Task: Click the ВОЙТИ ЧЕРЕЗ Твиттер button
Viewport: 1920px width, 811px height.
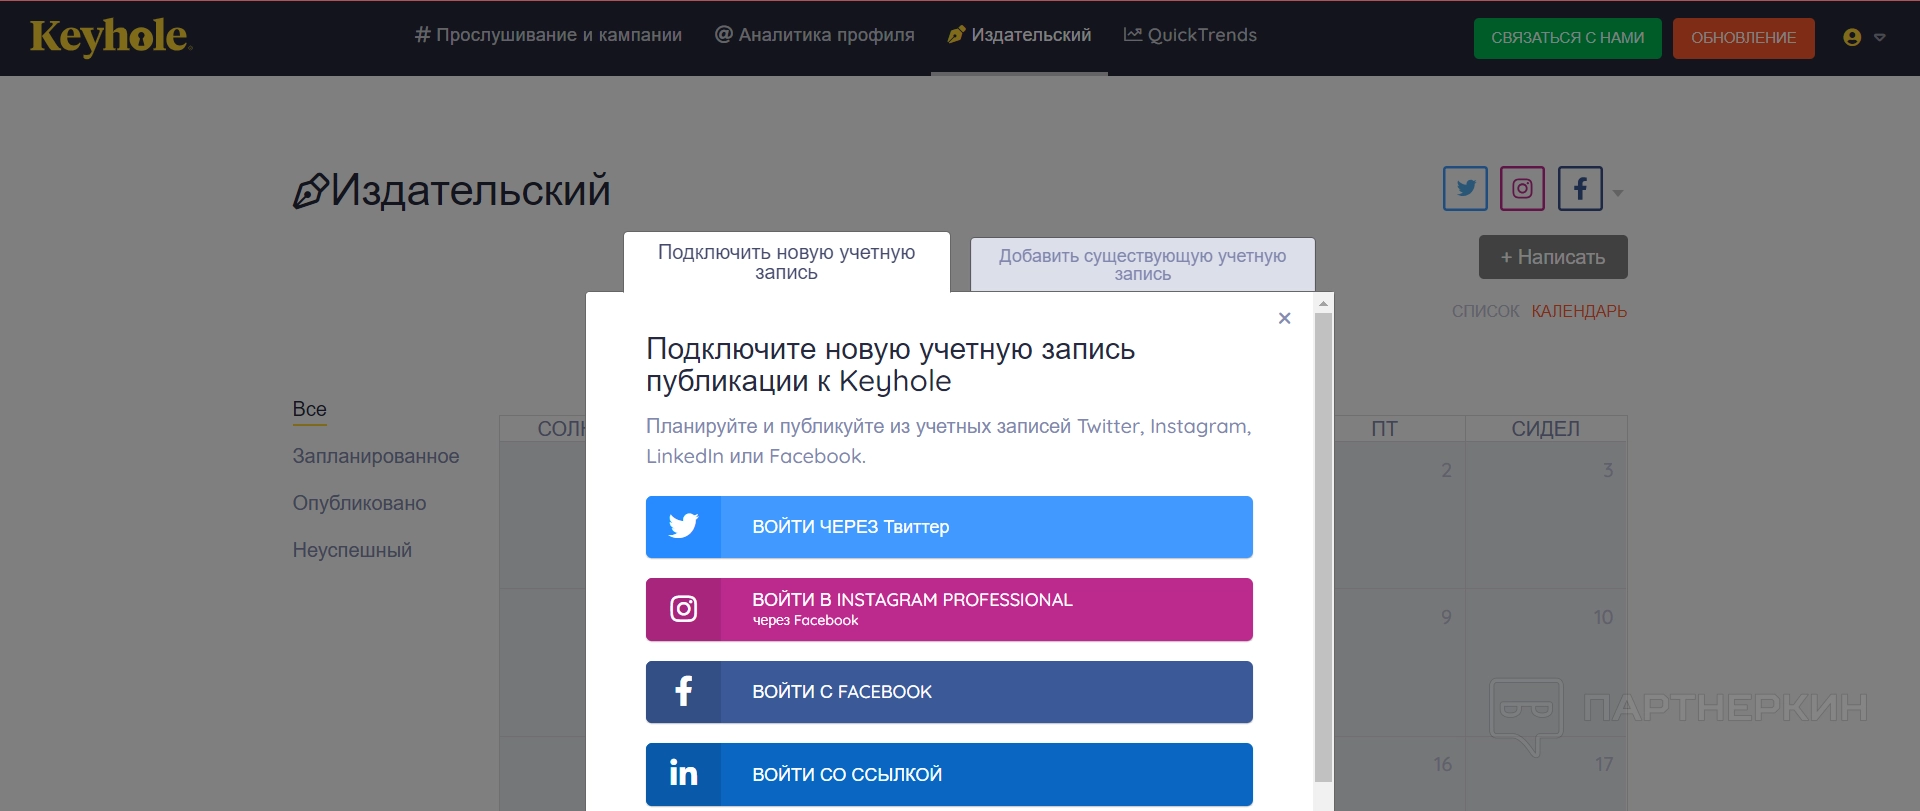Action: (x=949, y=527)
